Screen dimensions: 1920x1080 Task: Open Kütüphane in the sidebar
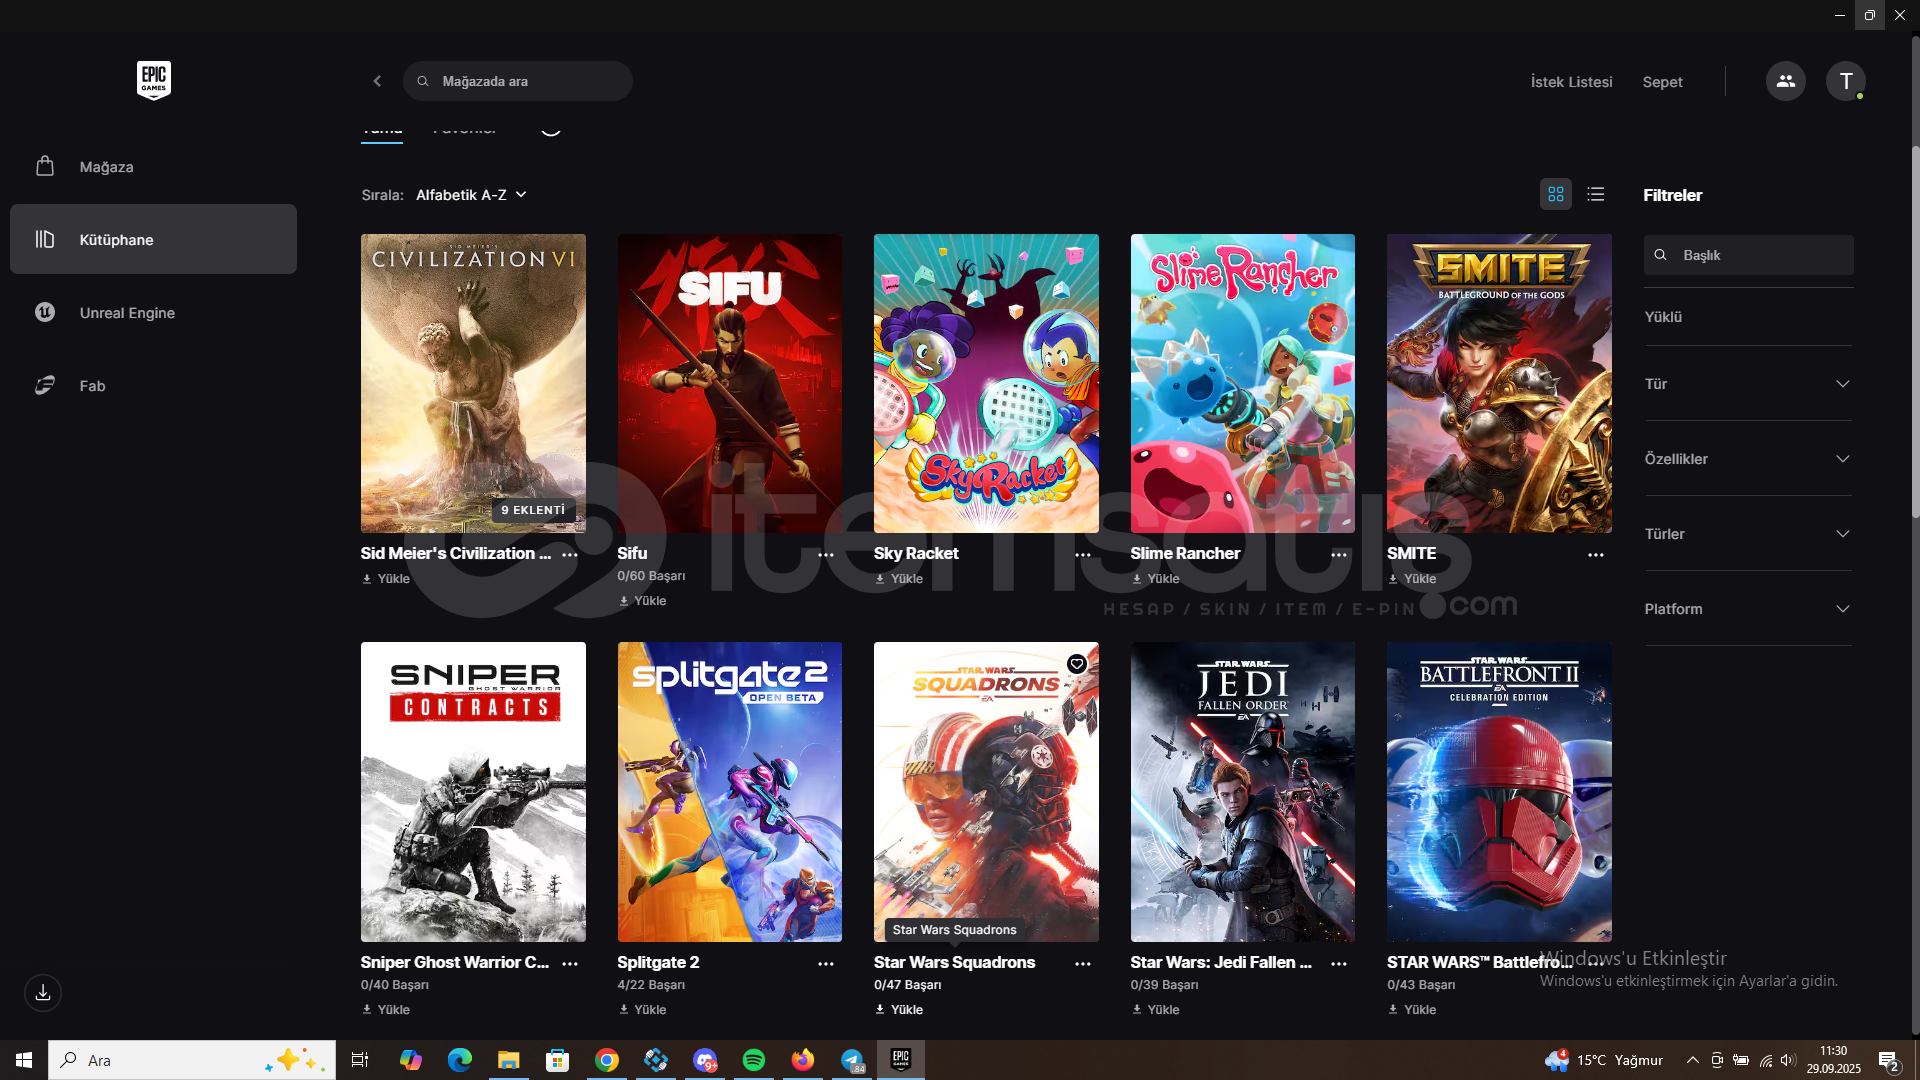153,240
